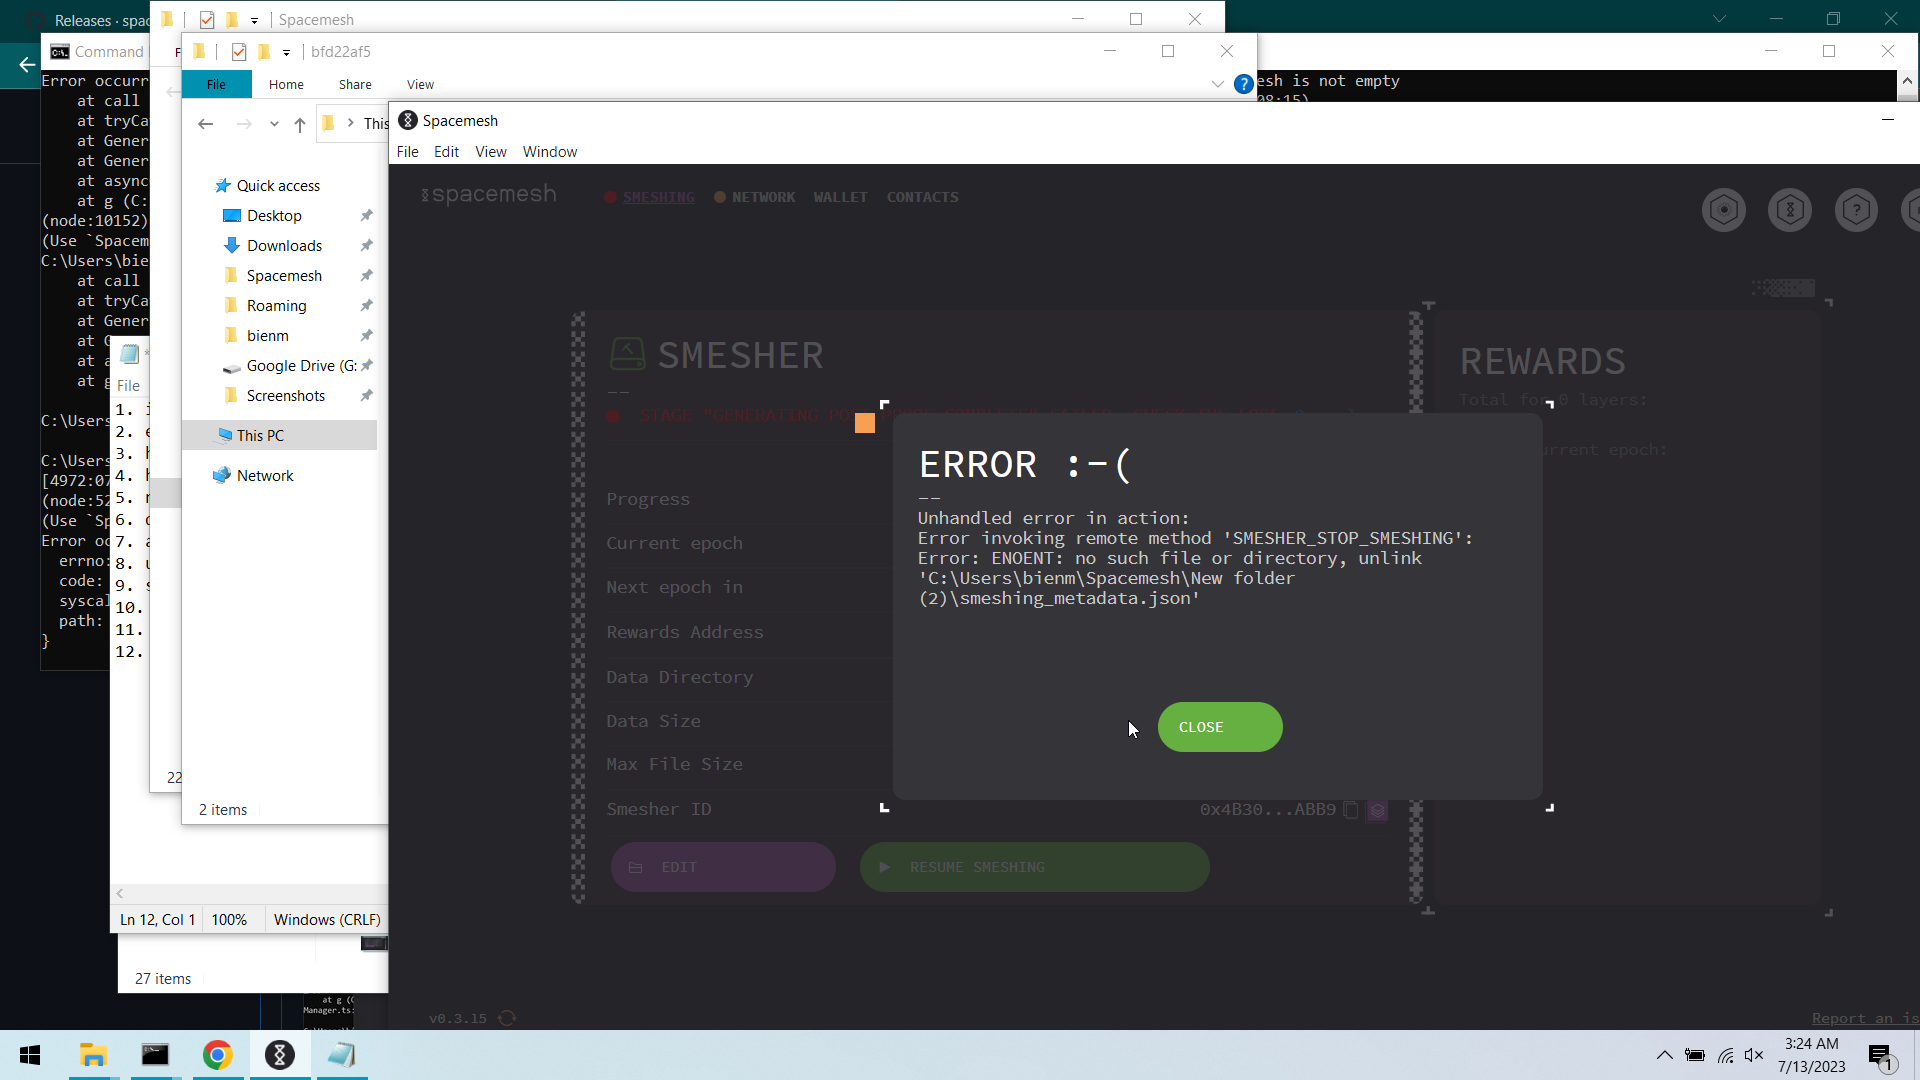The height and width of the screenshot is (1080, 1920).
Task: Launch the Spacemesh taskbar icon
Action: point(279,1055)
